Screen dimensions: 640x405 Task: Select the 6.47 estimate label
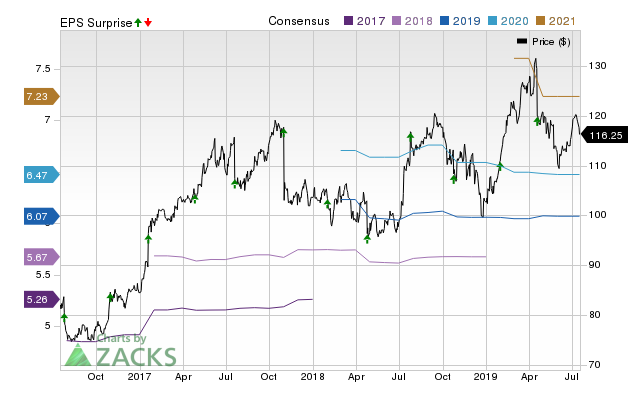click(x=38, y=175)
